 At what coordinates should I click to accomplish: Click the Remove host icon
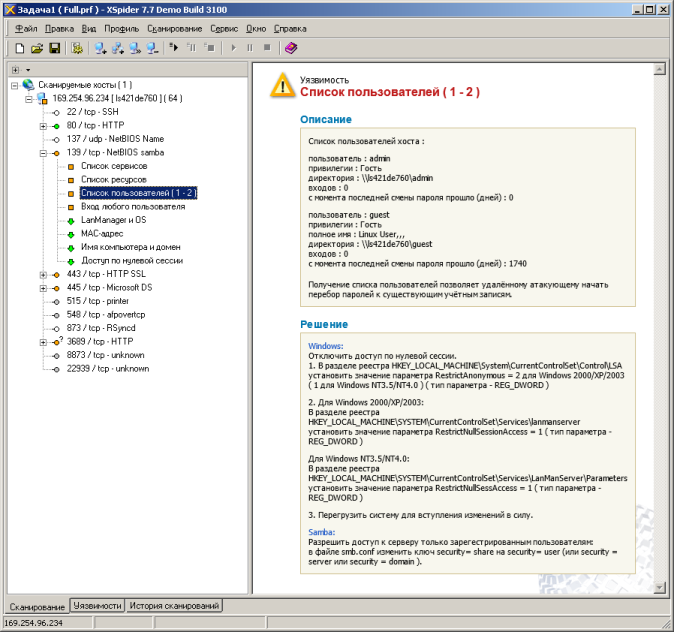[x=152, y=48]
